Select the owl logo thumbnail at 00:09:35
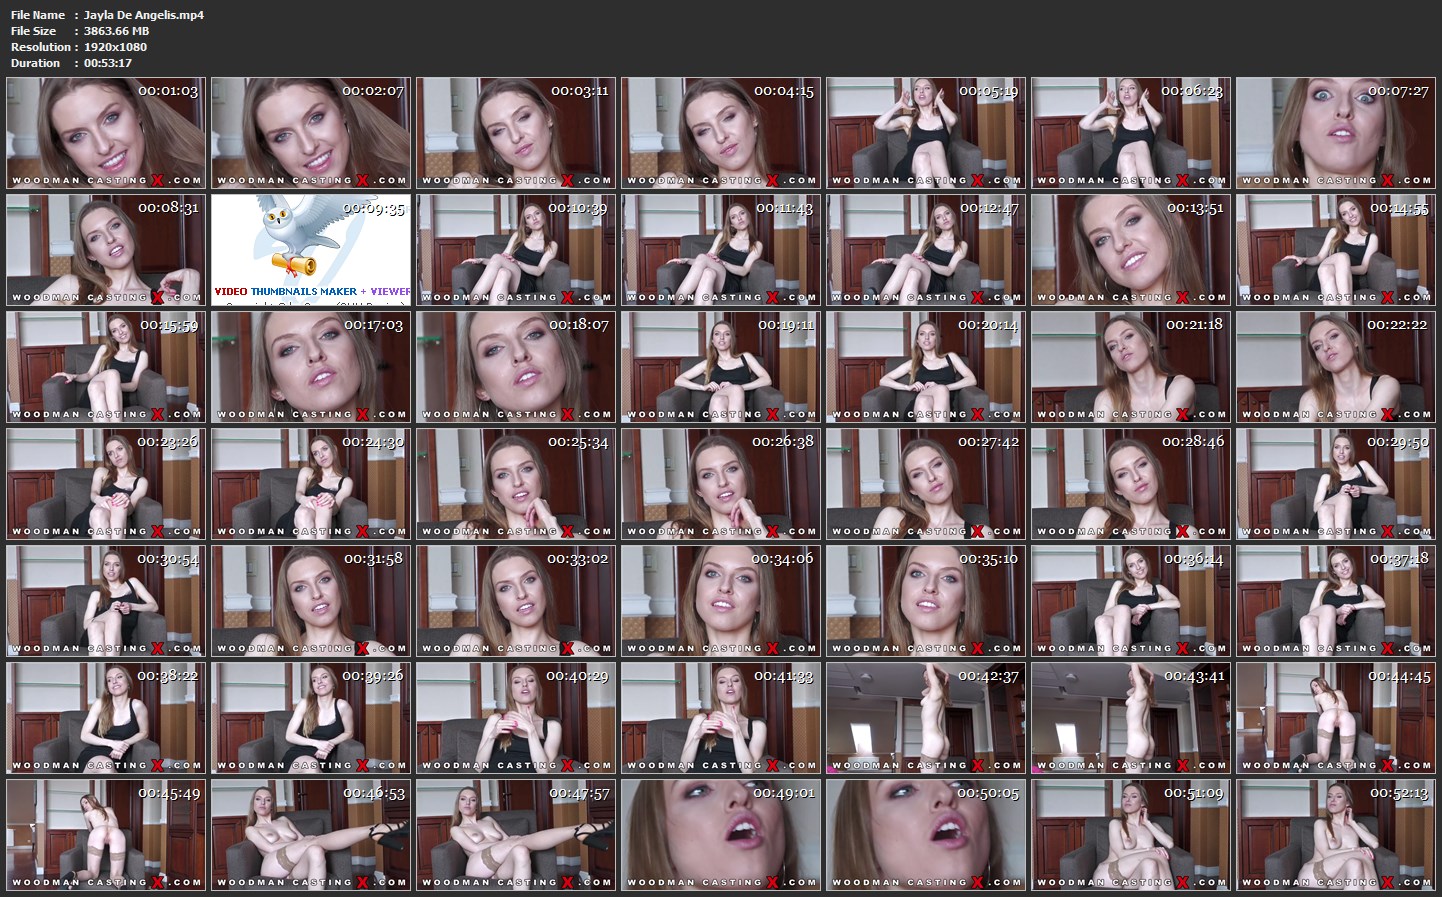Image resolution: width=1442 pixels, height=897 pixels. pyautogui.click(x=311, y=250)
